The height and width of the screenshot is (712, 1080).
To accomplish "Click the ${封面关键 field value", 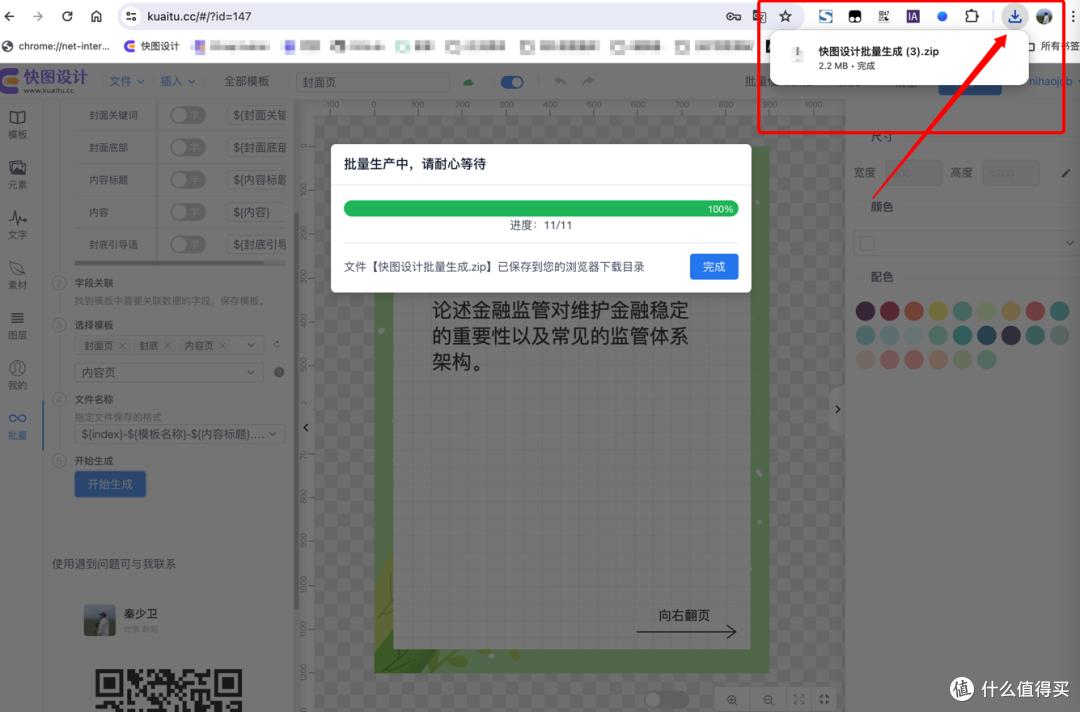I will (x=257, y=115).
